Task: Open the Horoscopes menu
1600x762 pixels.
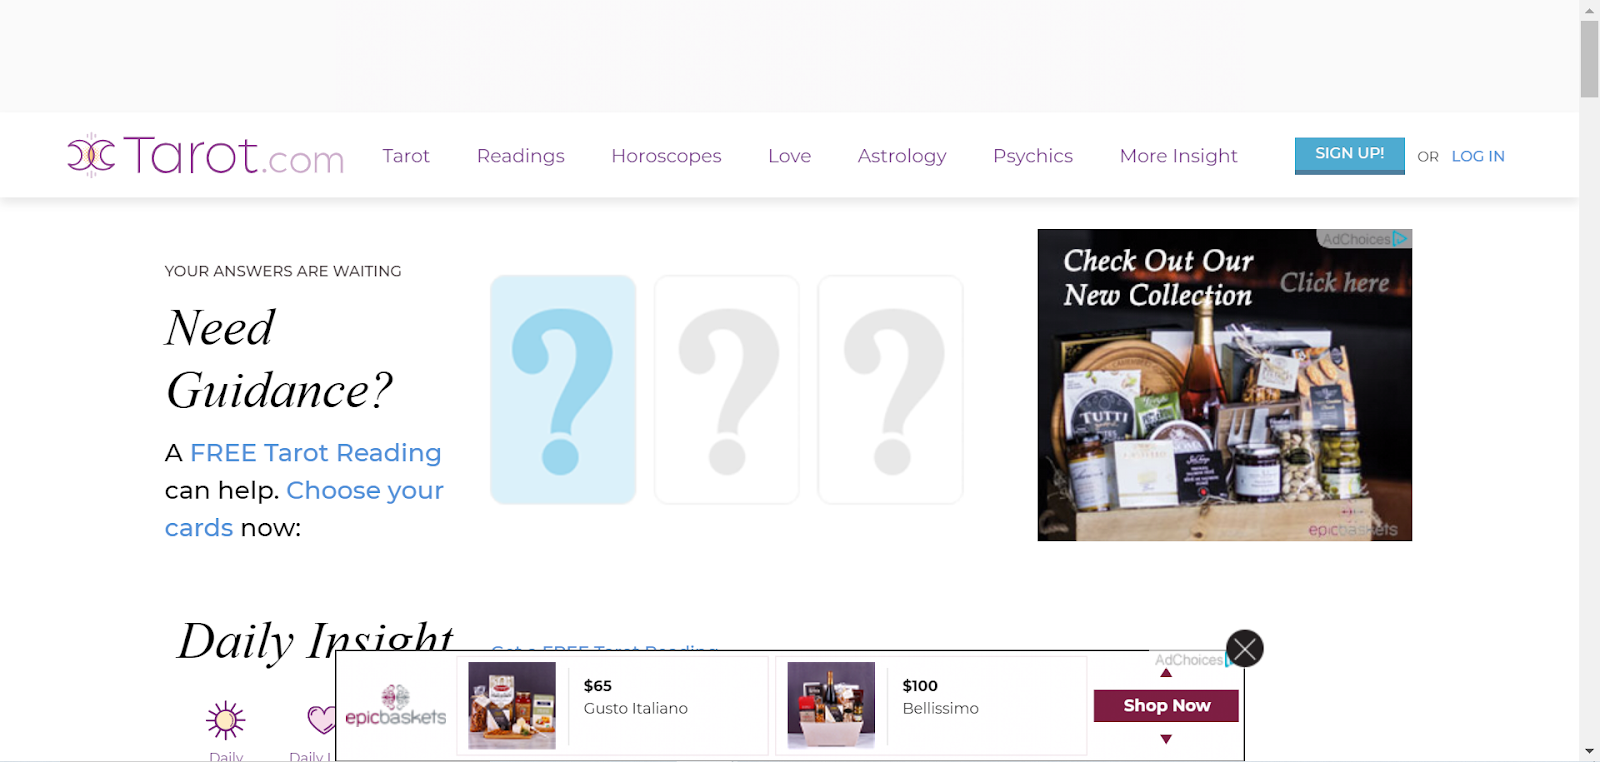Action: [666, 156]
